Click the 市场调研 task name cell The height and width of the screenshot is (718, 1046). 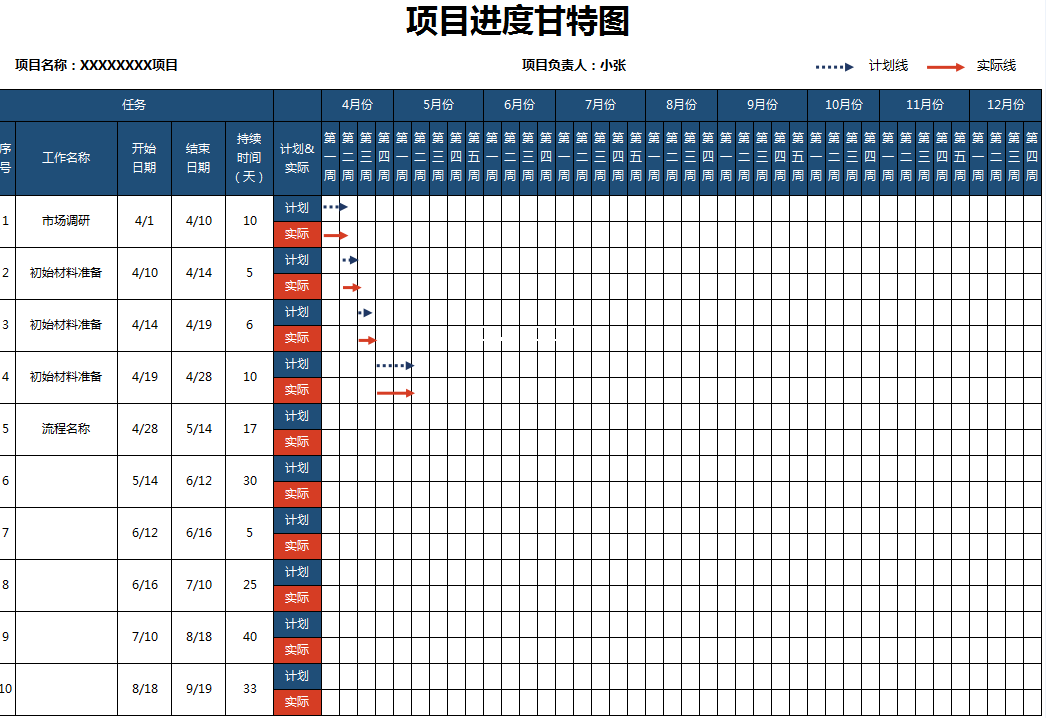pos(66,221)
